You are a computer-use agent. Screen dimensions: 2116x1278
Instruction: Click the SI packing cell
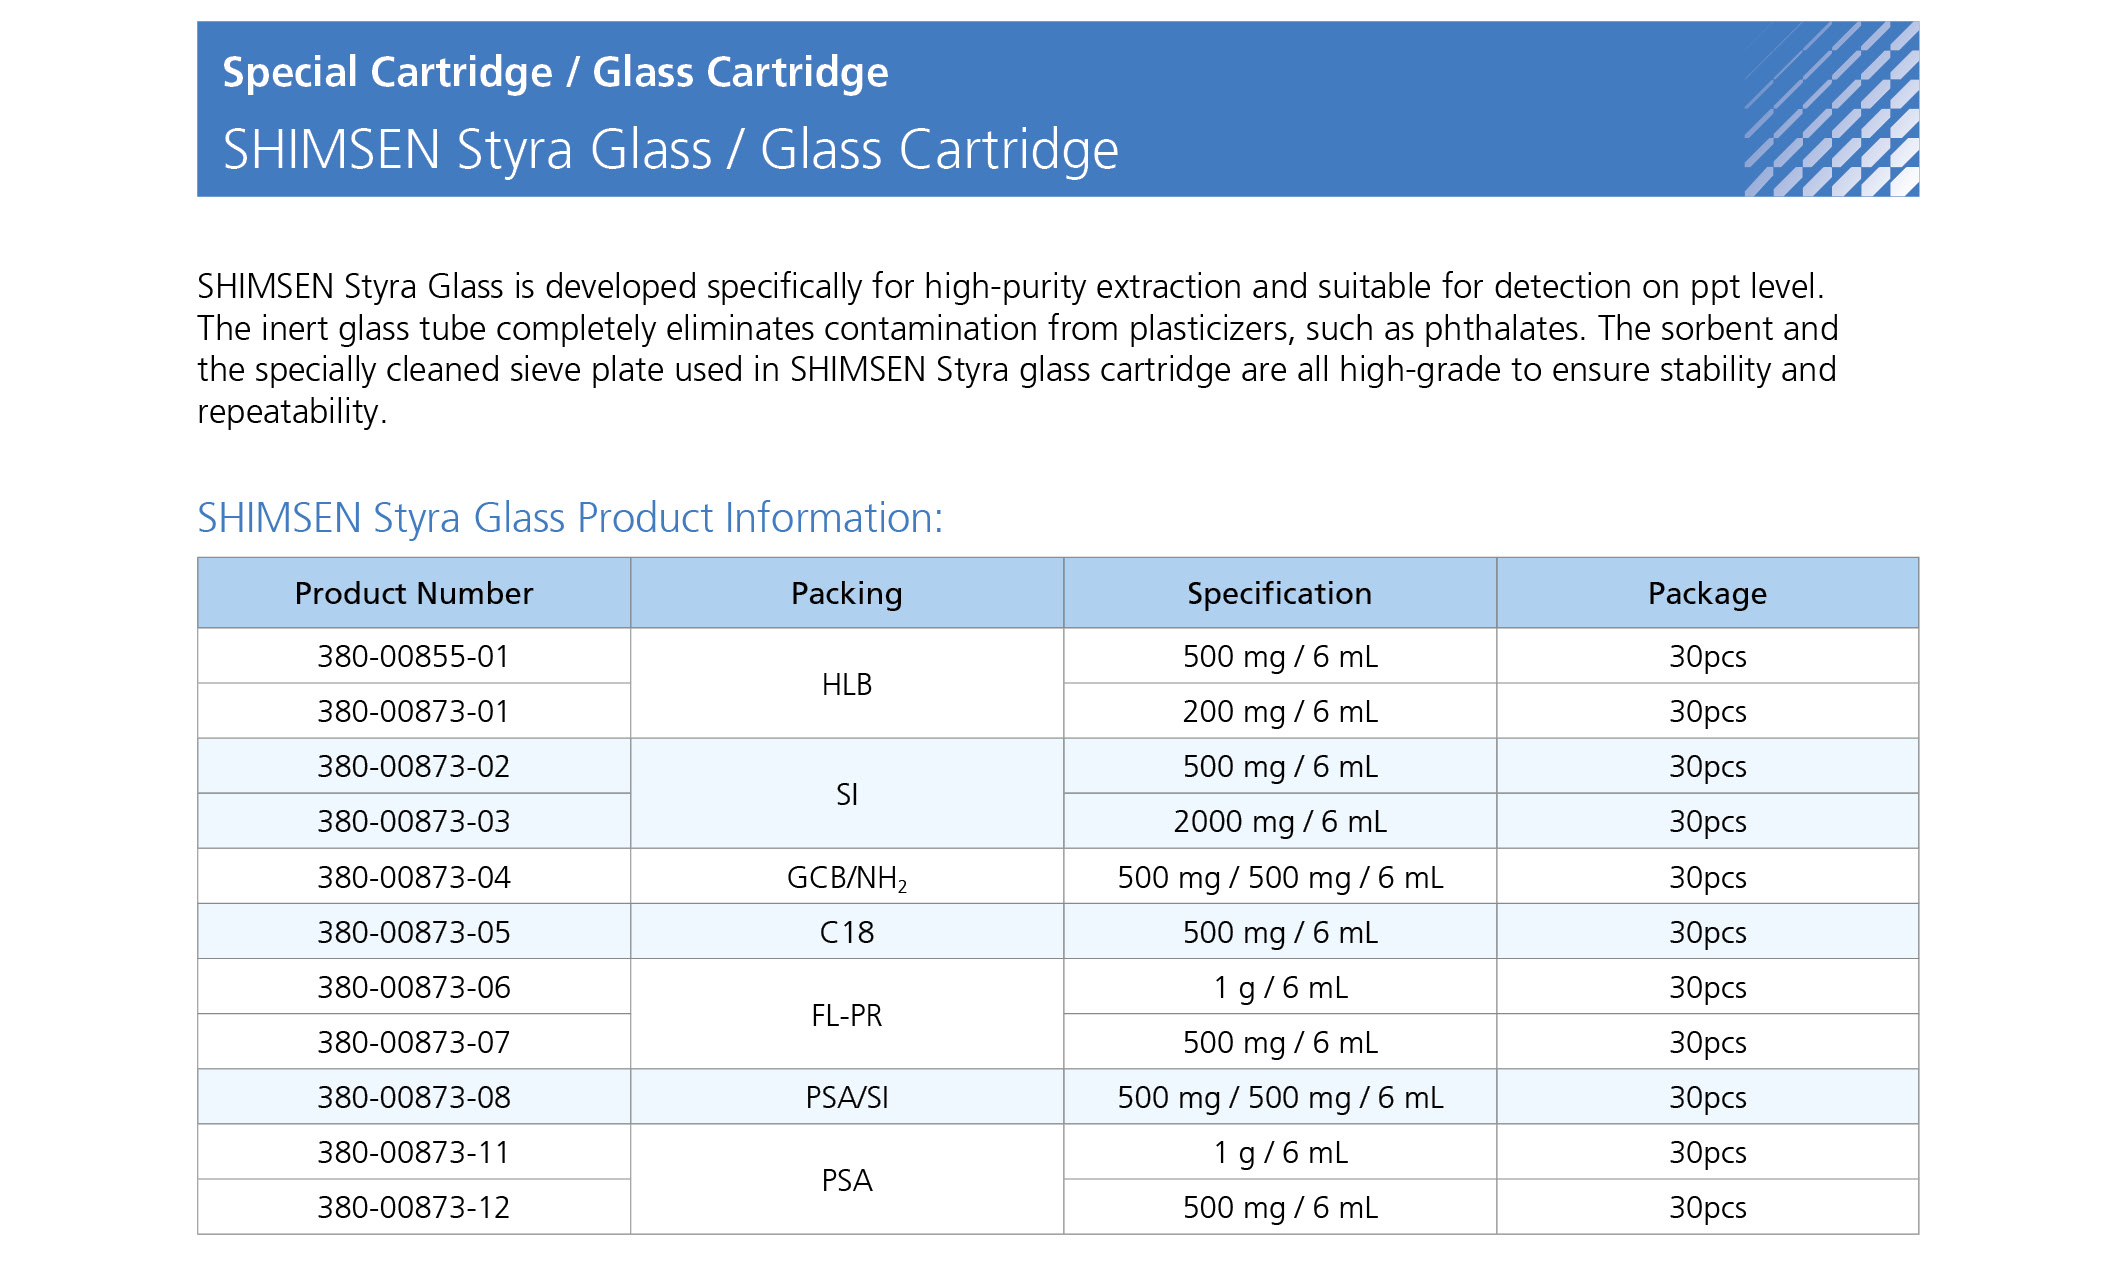pos(847,794)
